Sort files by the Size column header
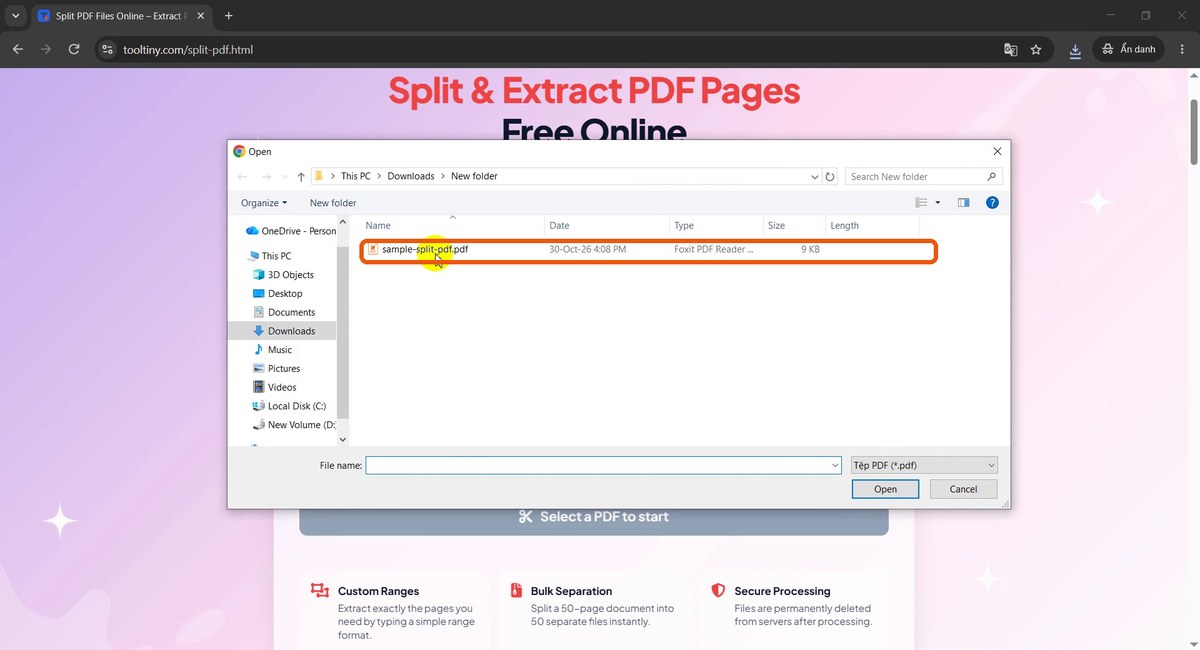This screenshot has width=1200, height=650. click(x=794, y=226)
